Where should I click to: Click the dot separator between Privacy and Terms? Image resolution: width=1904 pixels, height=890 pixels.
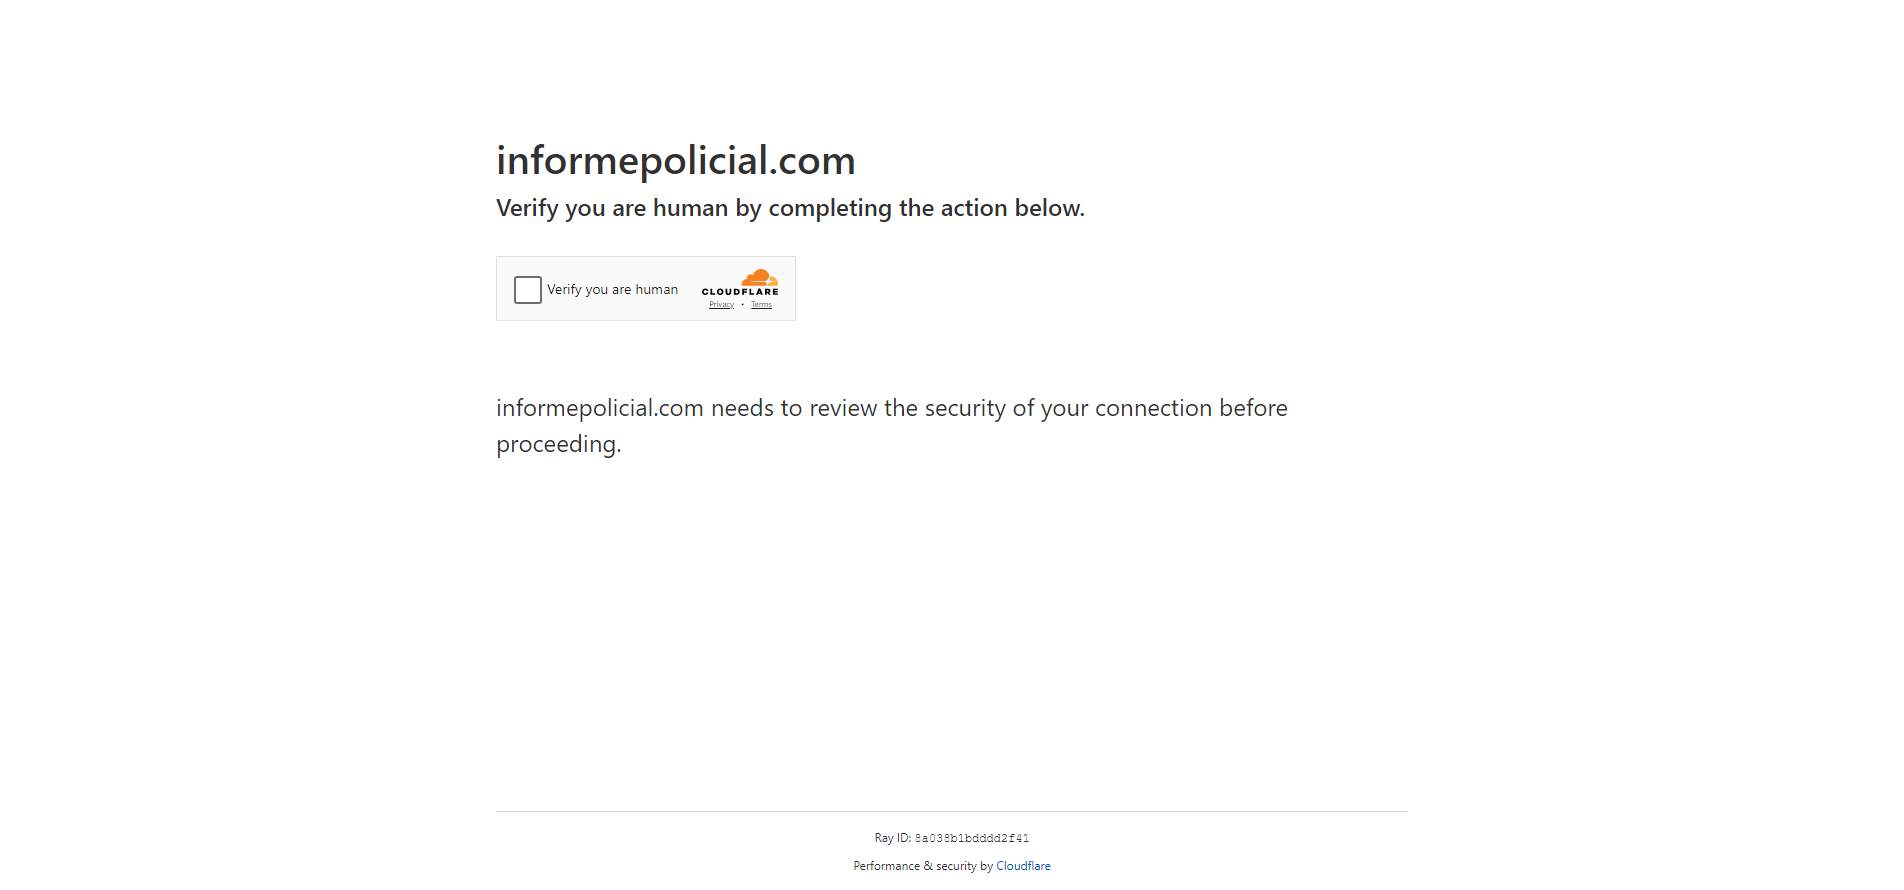point(742,305)
